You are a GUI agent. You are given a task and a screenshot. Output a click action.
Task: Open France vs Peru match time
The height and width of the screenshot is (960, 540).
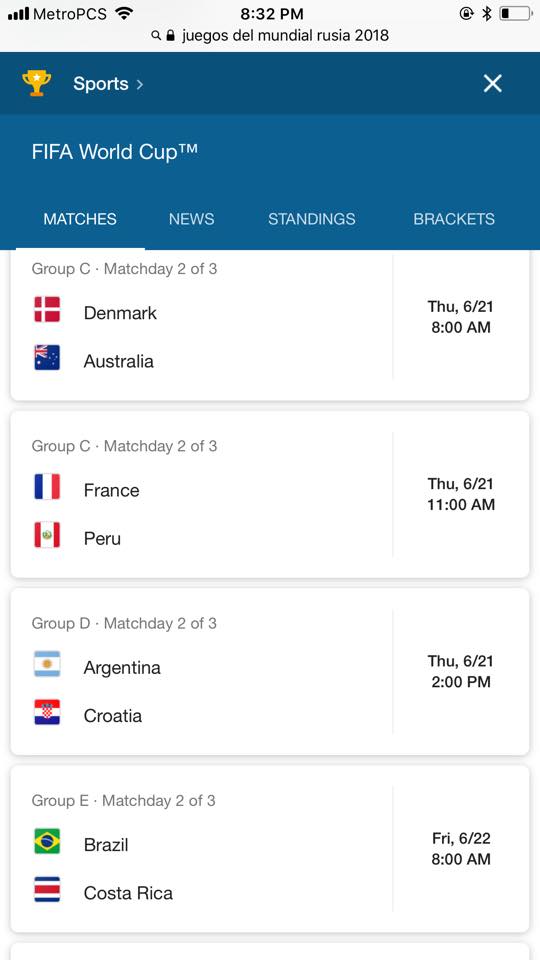pos(460,494)
